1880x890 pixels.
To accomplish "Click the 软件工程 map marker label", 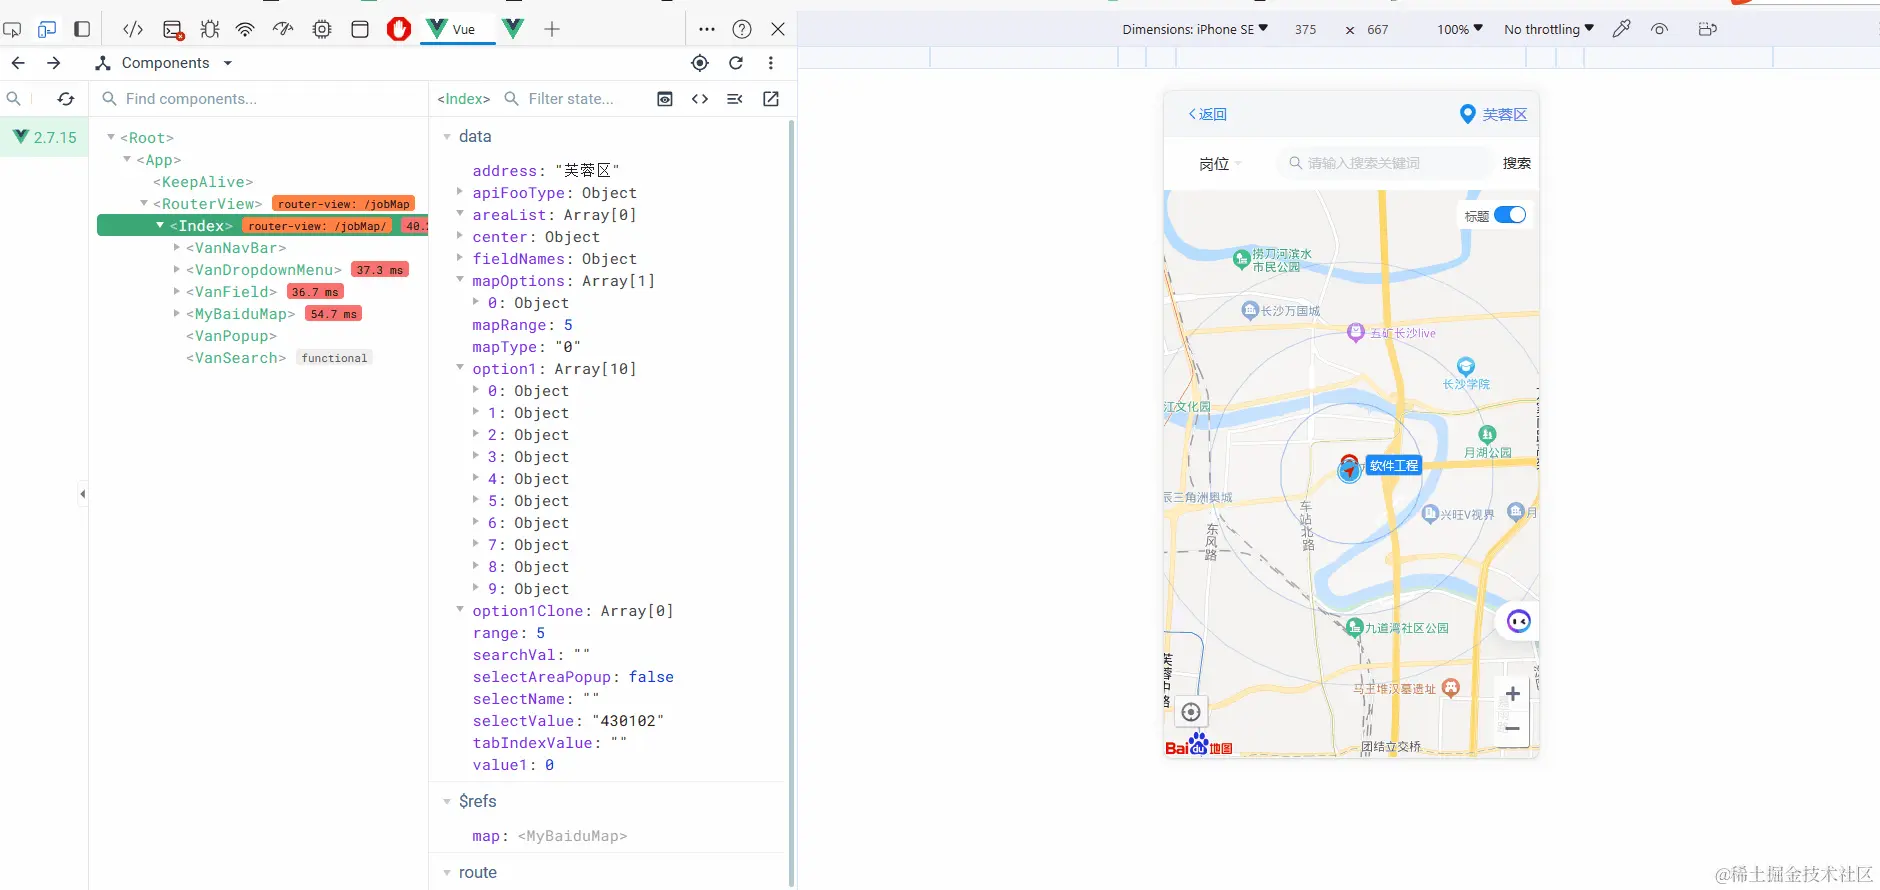I will tap(1394, 466).
